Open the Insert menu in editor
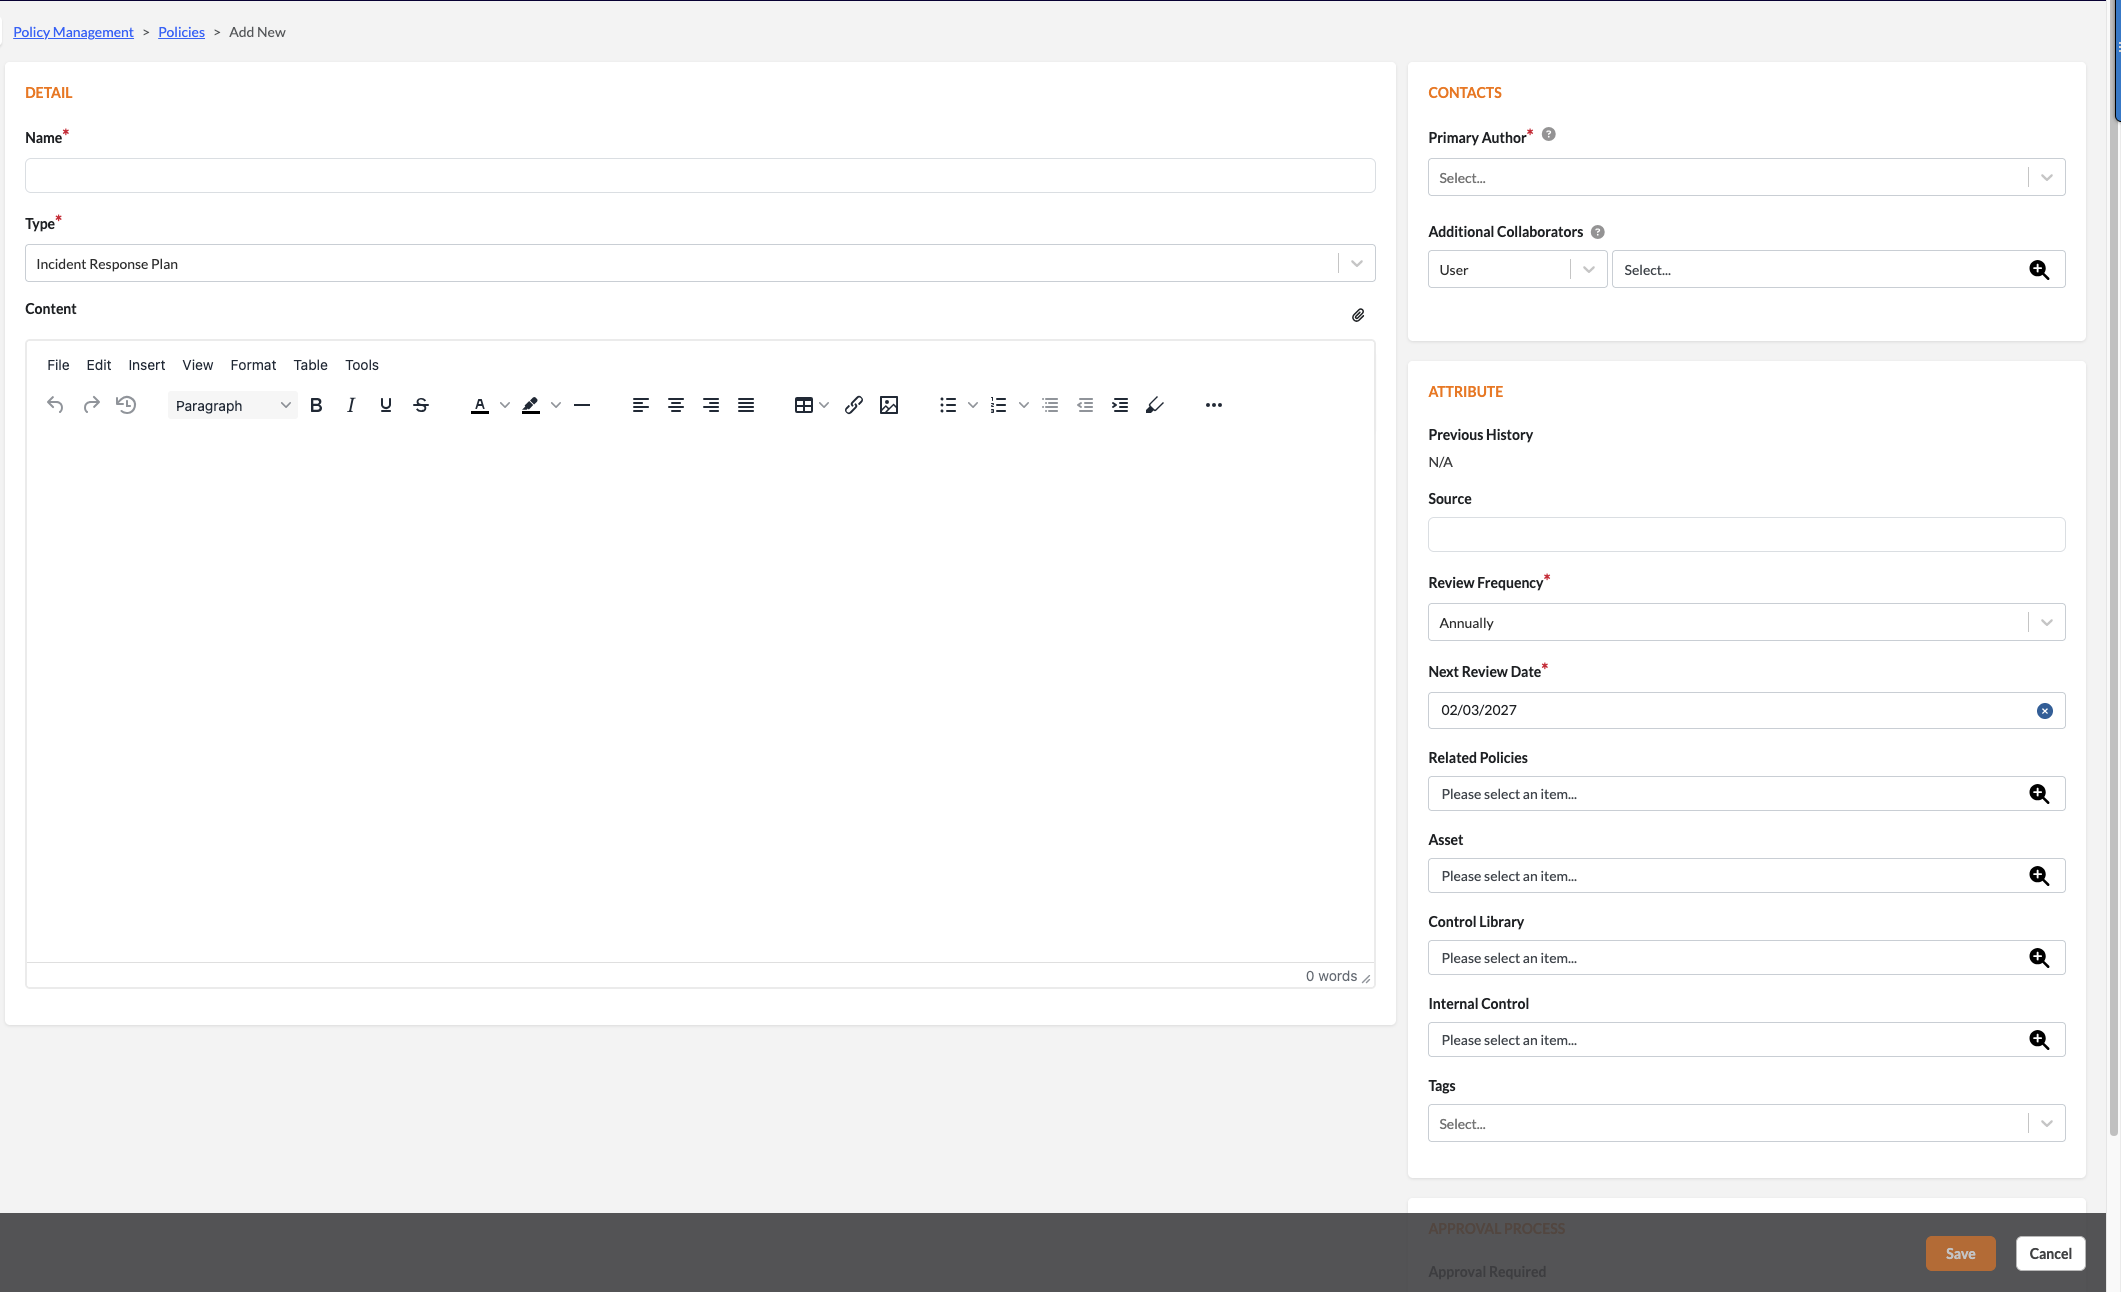 tap(146, 365)
